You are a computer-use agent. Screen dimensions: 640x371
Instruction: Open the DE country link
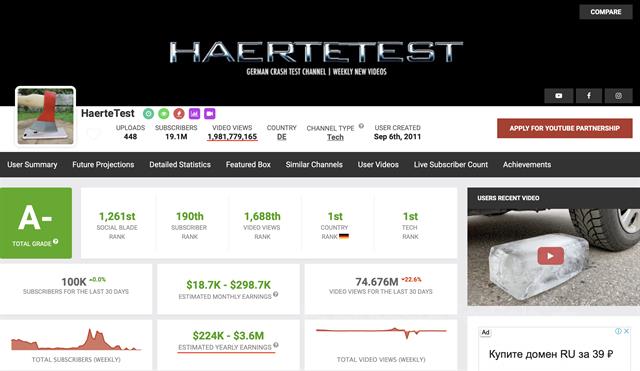(282, 137)
